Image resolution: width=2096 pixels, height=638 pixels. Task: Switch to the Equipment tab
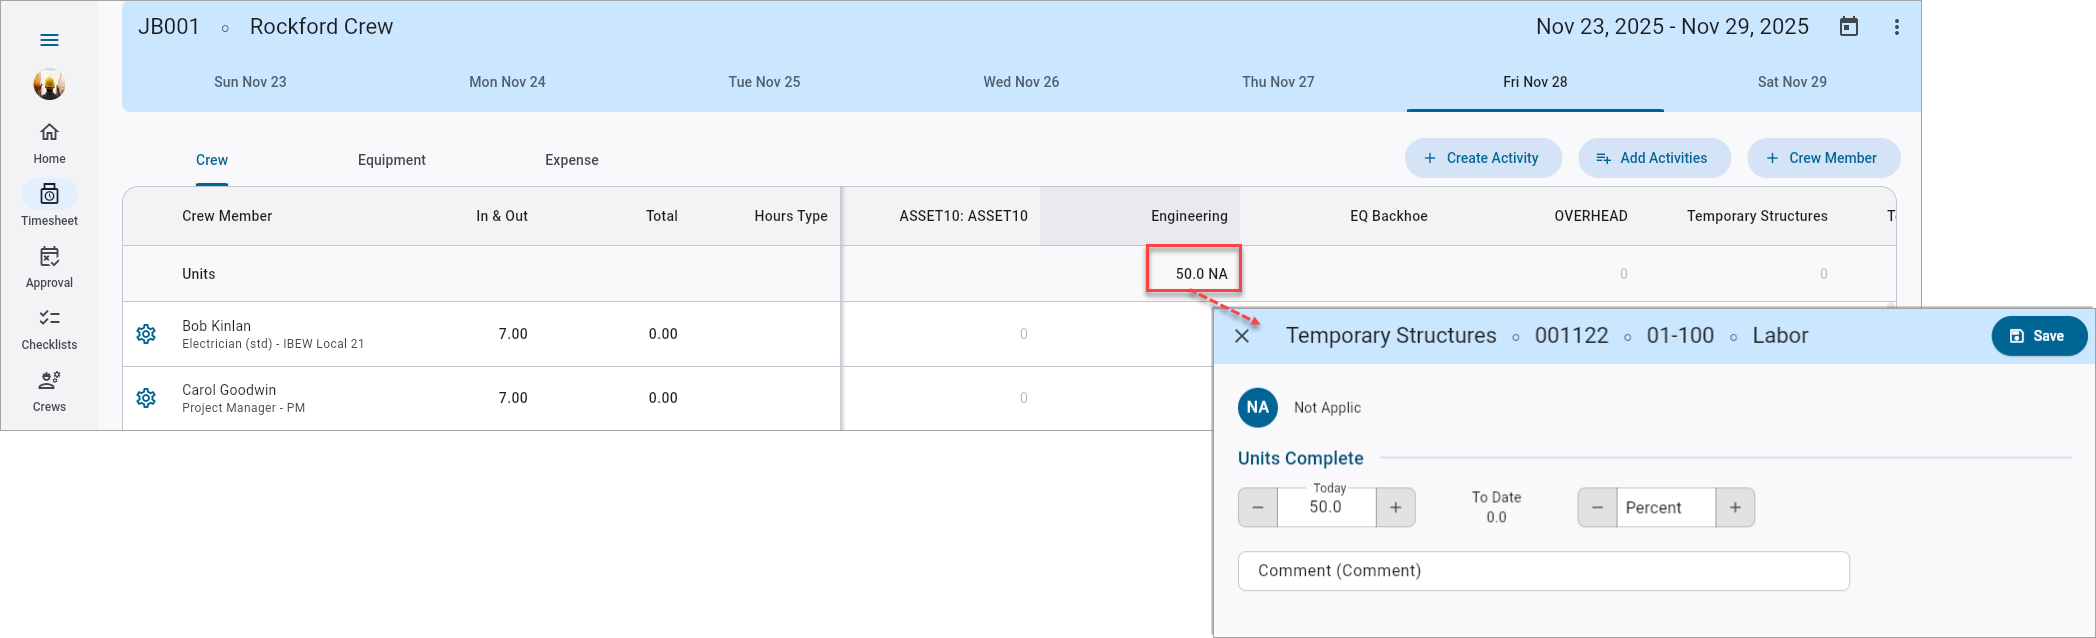pyautogui.click(x=392, y=160)
